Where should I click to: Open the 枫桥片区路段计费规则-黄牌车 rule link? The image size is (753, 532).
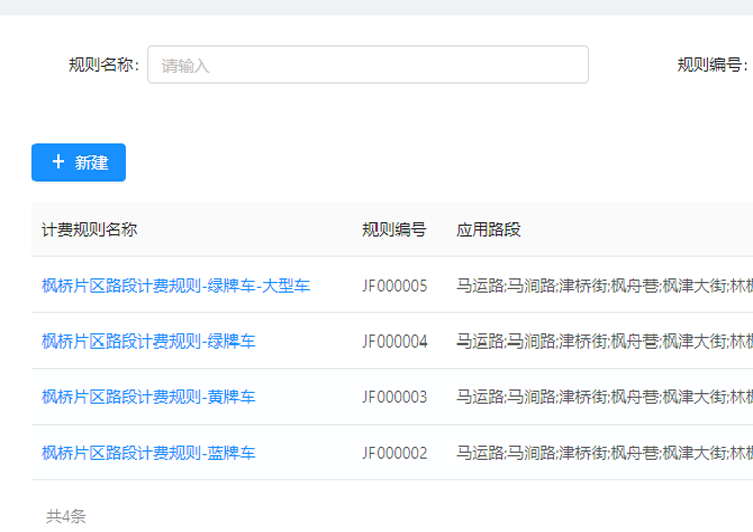(x=149, y=397)
